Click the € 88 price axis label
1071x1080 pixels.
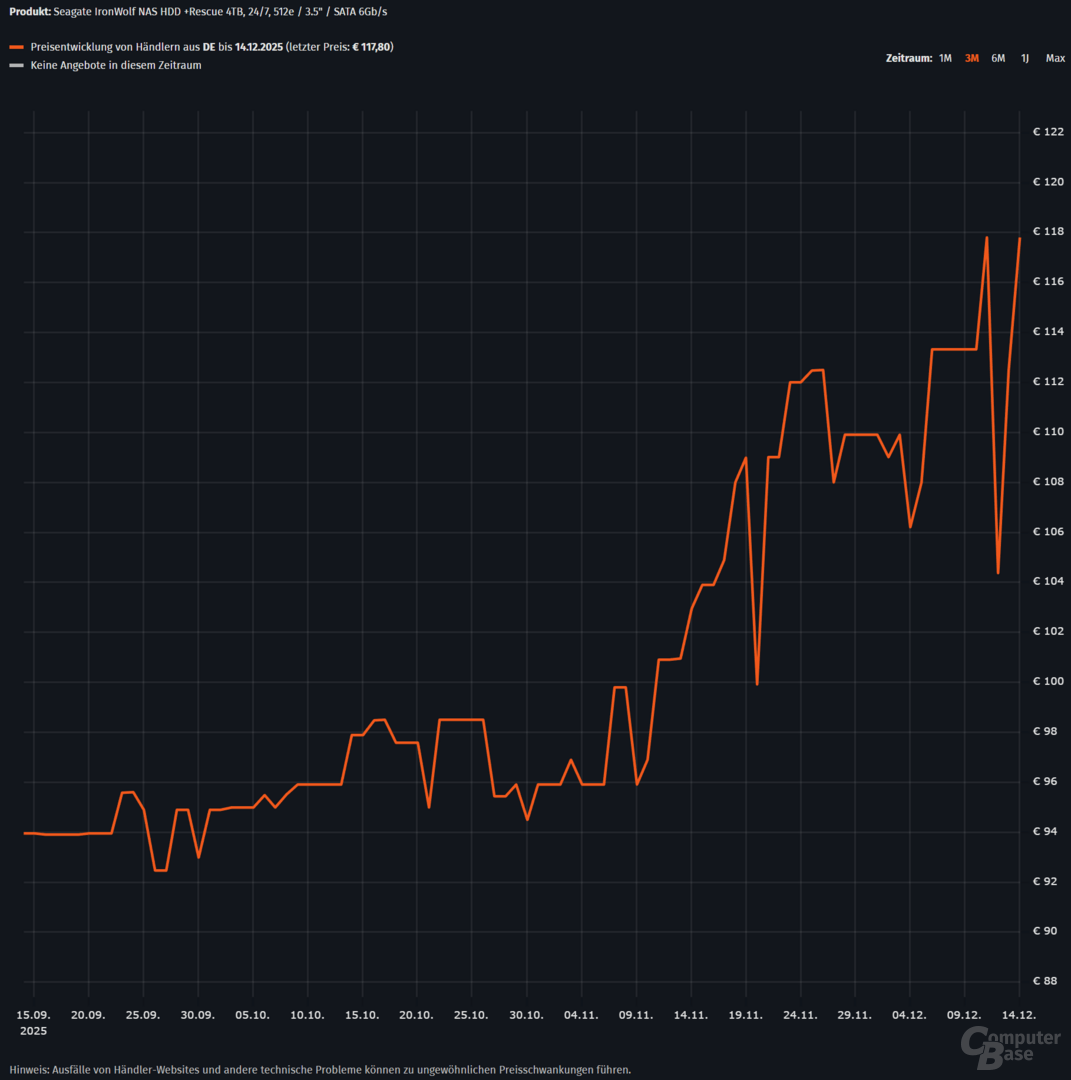pyautogui.click(x=1048, y=981)
